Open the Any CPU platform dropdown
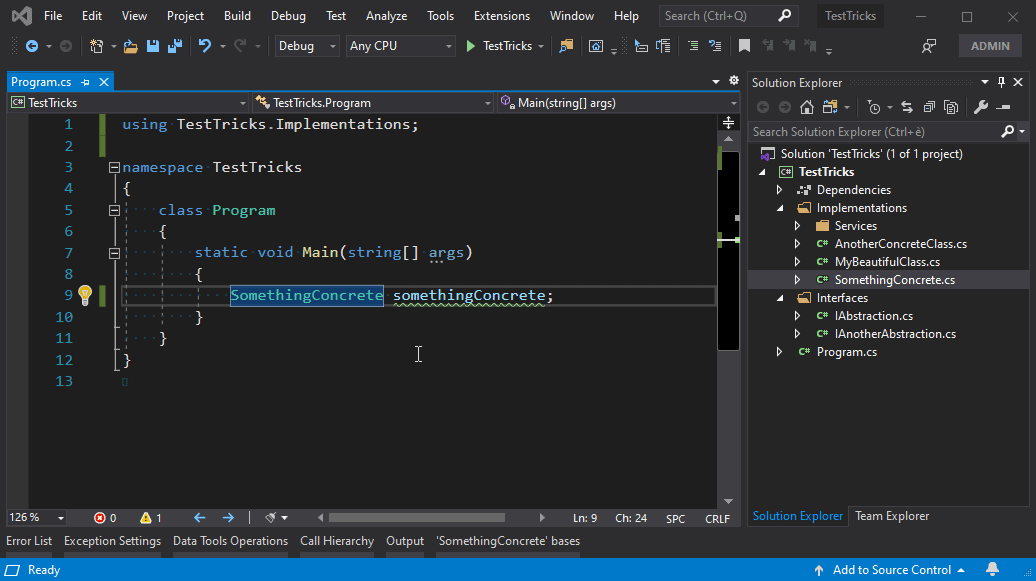 coord(400,46)
